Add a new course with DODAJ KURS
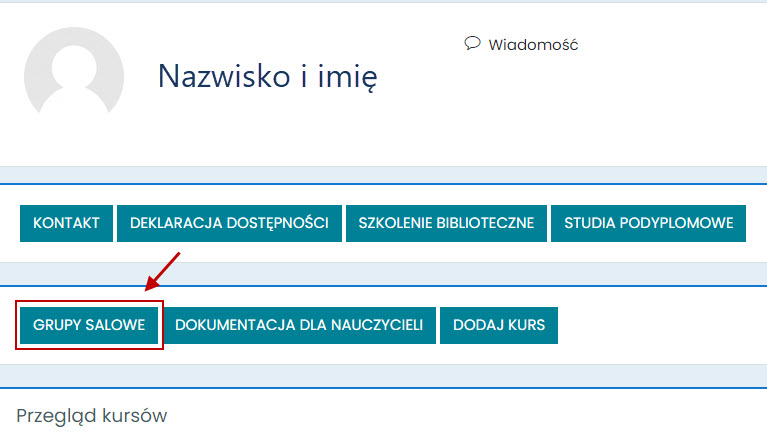The image size is (767, 440). click(x=499, y=325)
